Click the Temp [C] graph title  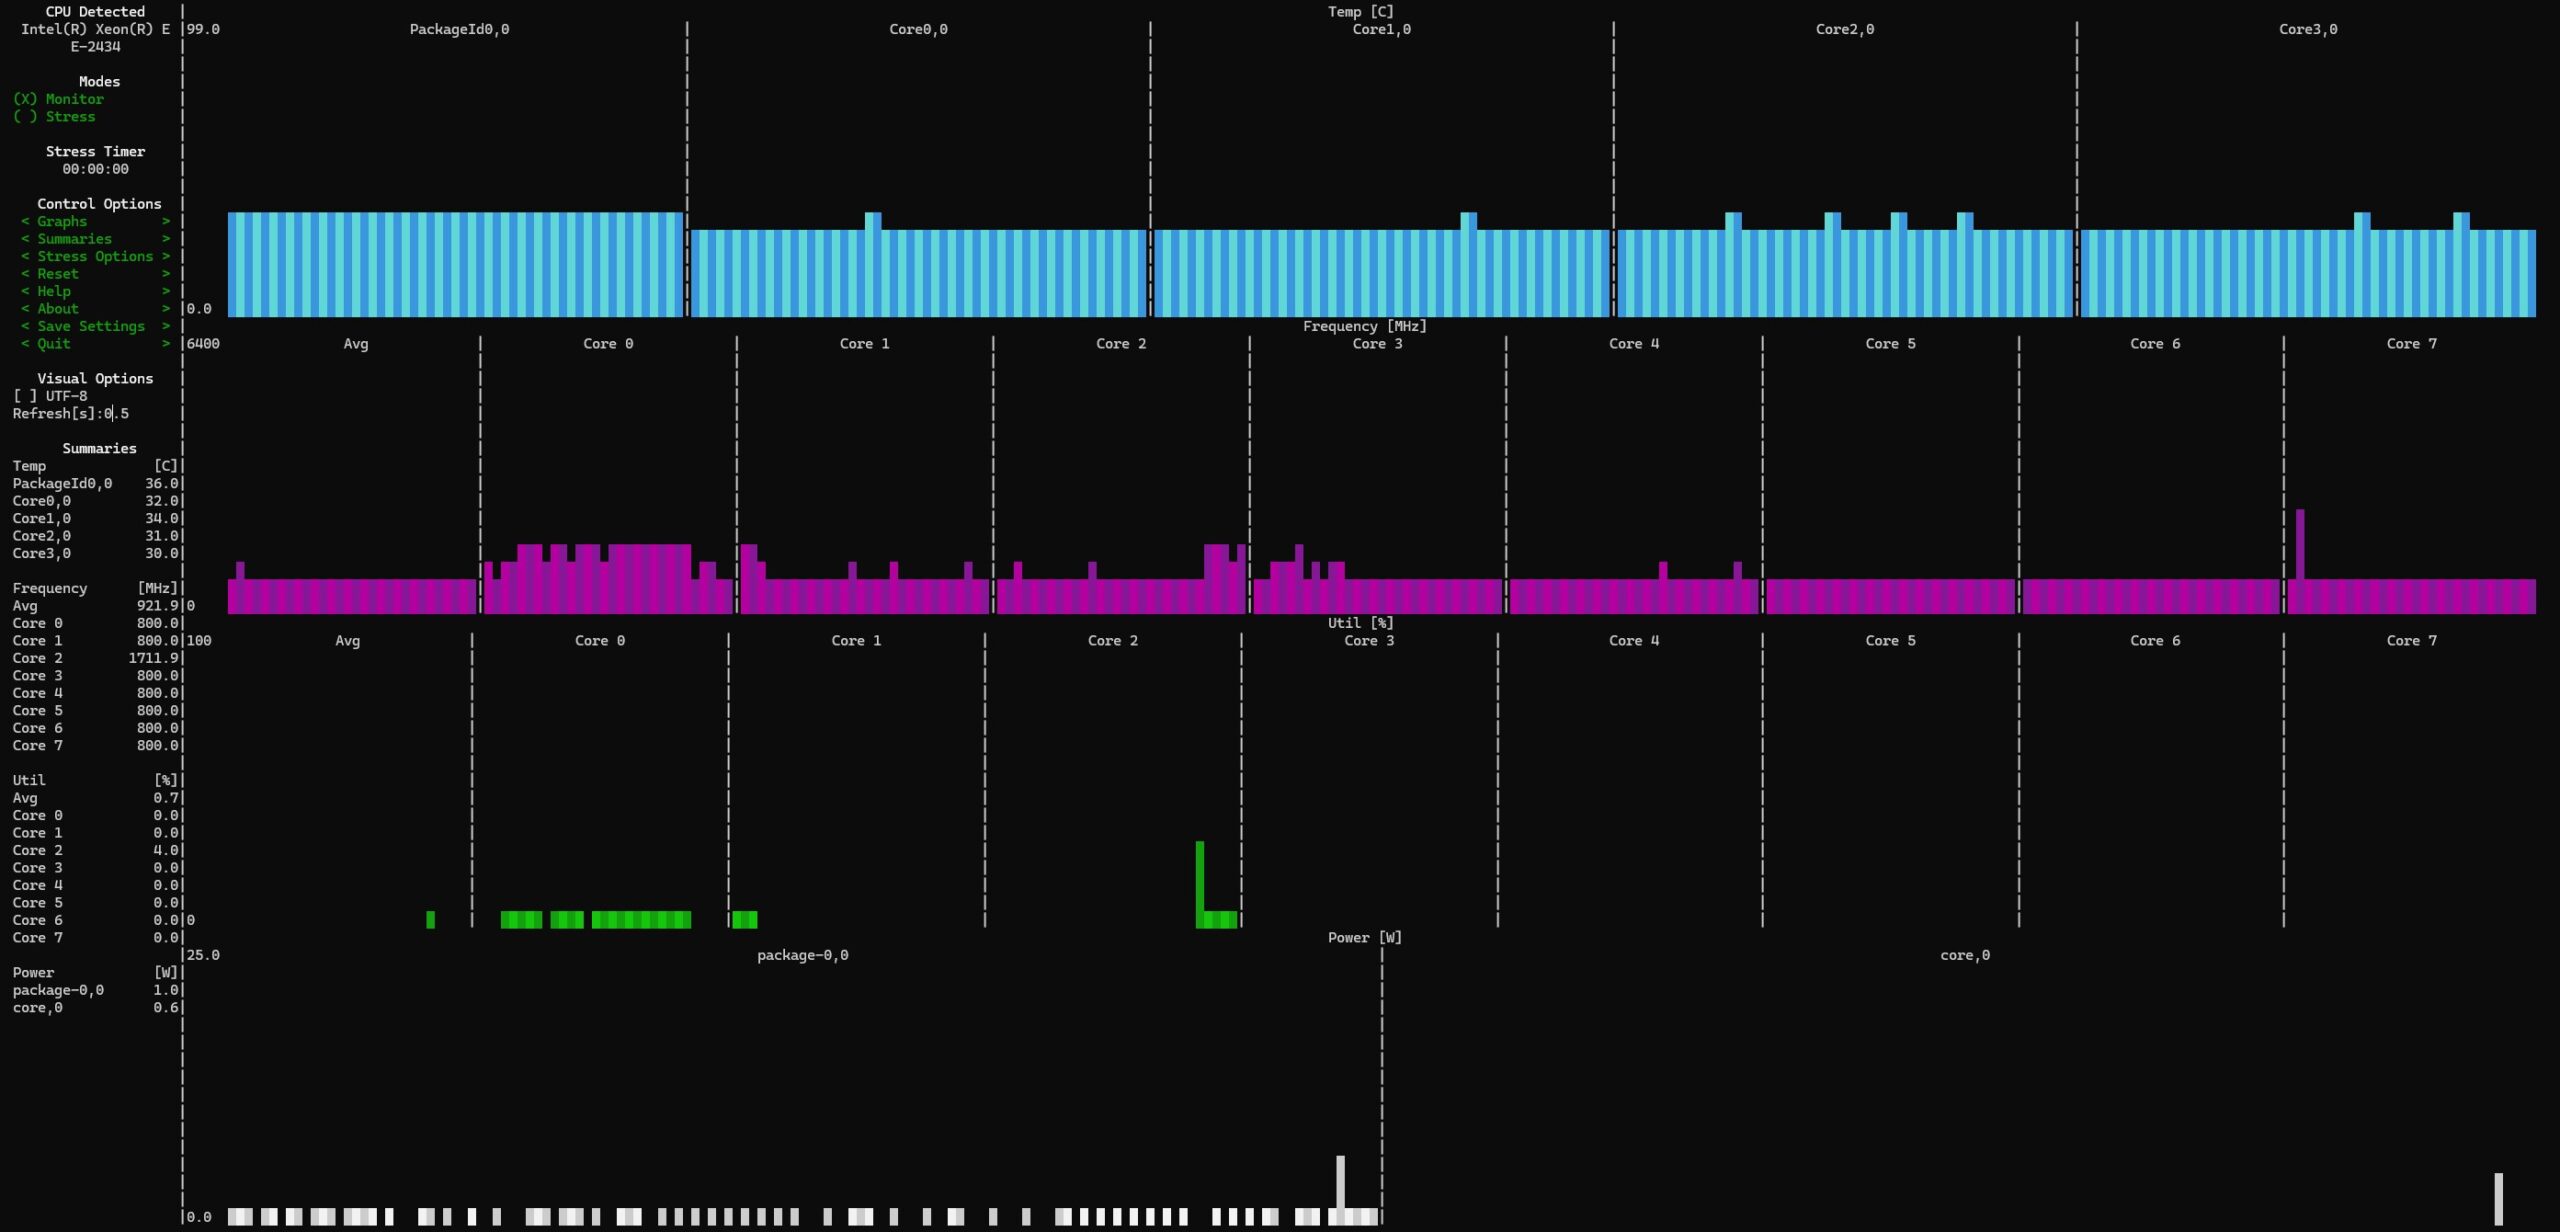tap(1360, 12)
